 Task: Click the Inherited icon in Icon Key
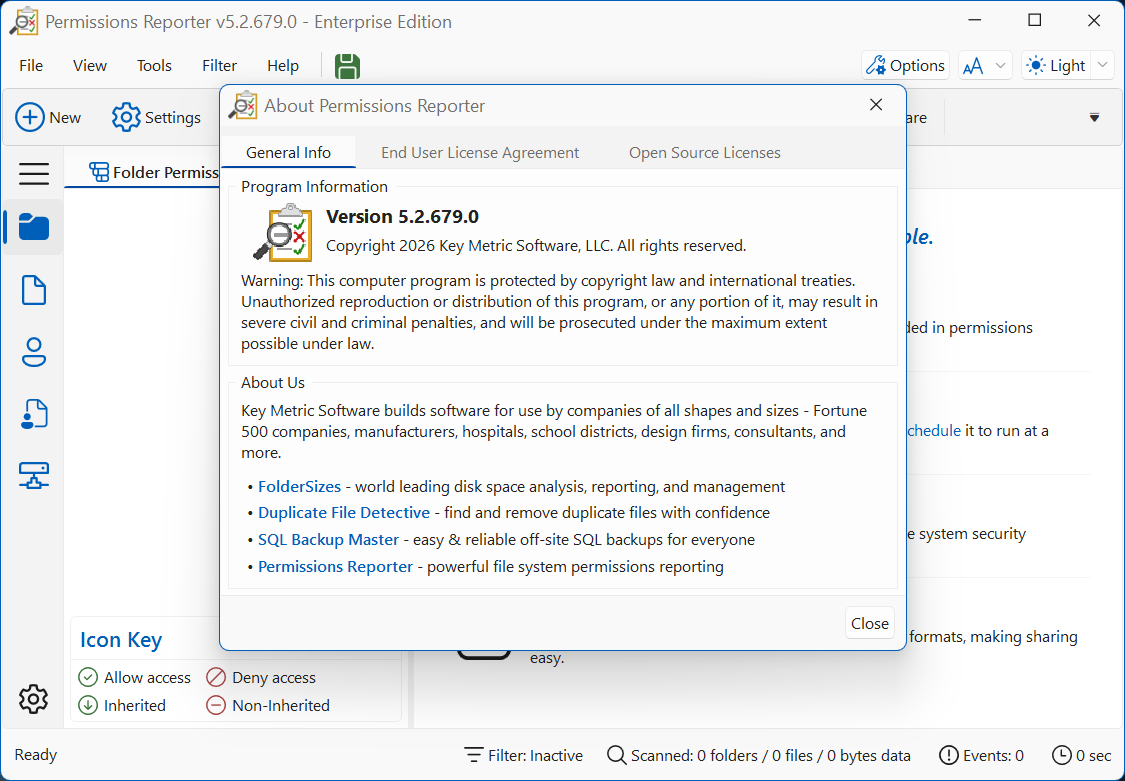[88, 705]
